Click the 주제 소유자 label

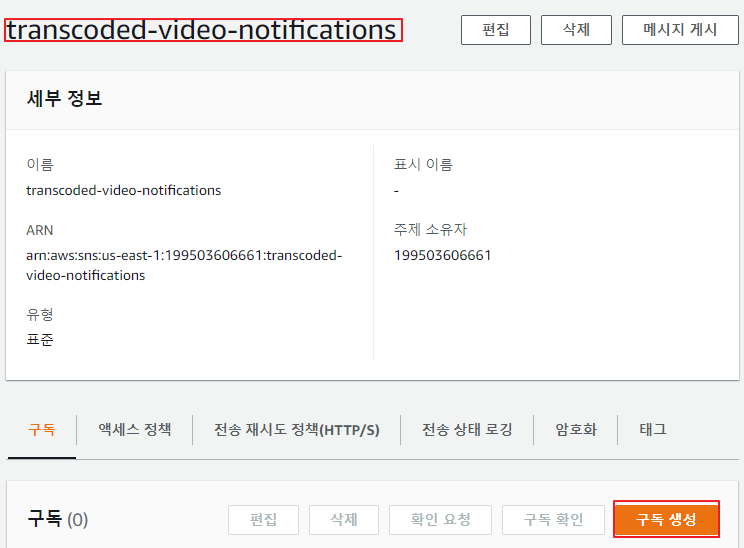[x=430, y=230]
